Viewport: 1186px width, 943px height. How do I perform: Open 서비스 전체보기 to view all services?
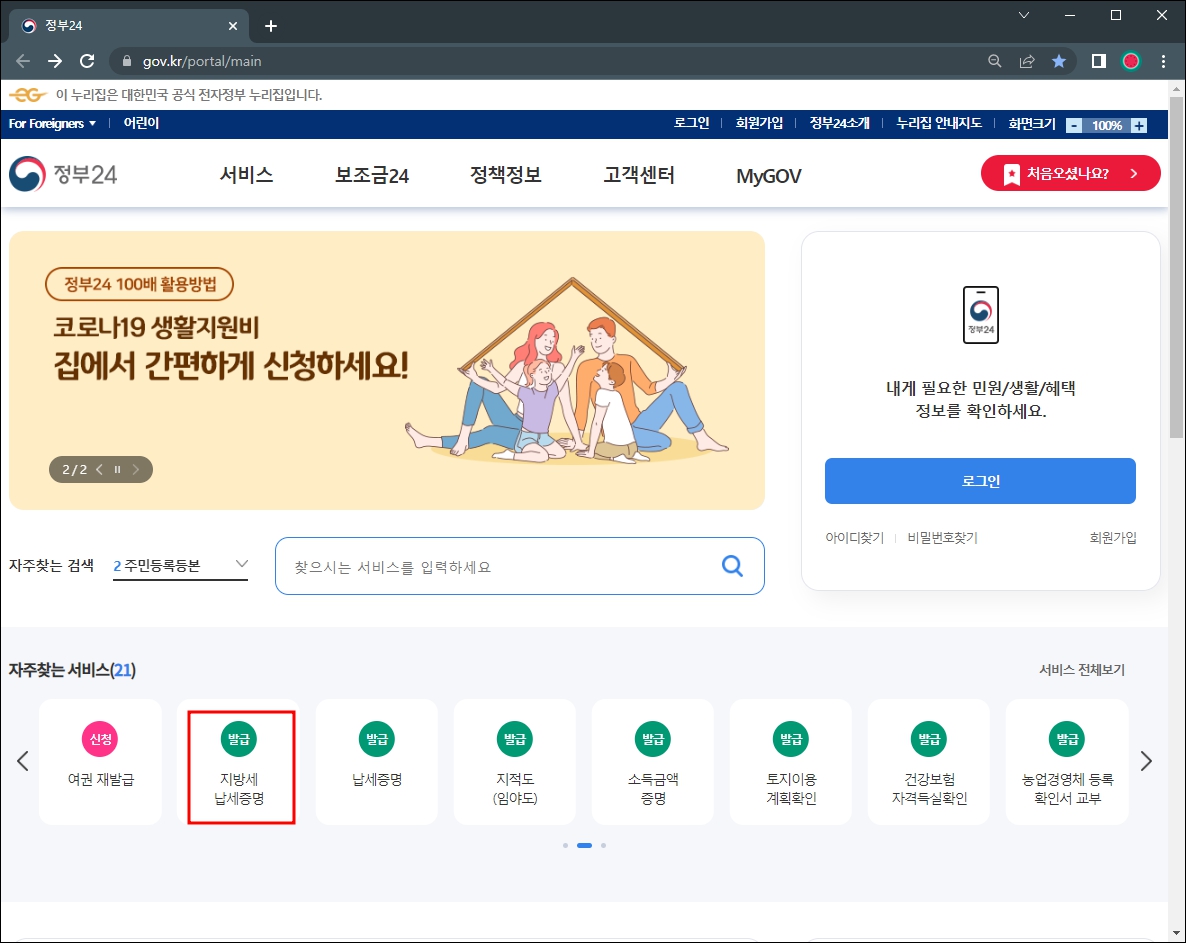1081,669
